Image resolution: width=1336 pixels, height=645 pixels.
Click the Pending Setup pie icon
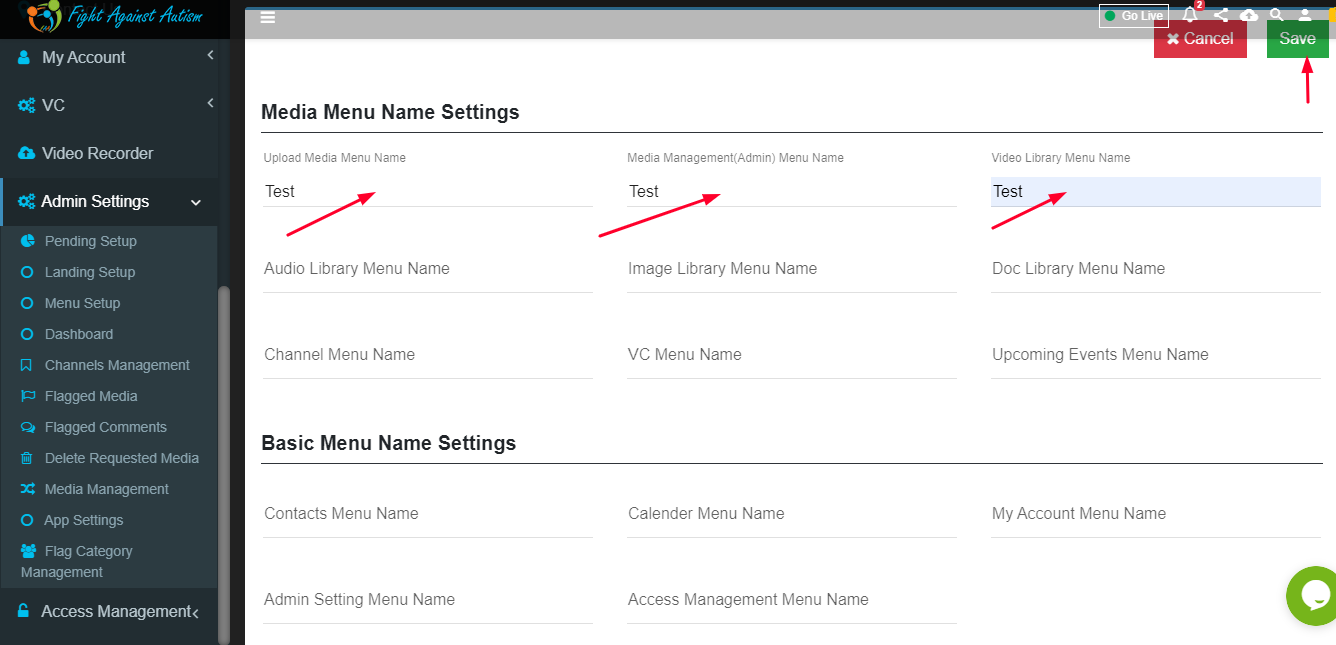[x=27, y=241]
